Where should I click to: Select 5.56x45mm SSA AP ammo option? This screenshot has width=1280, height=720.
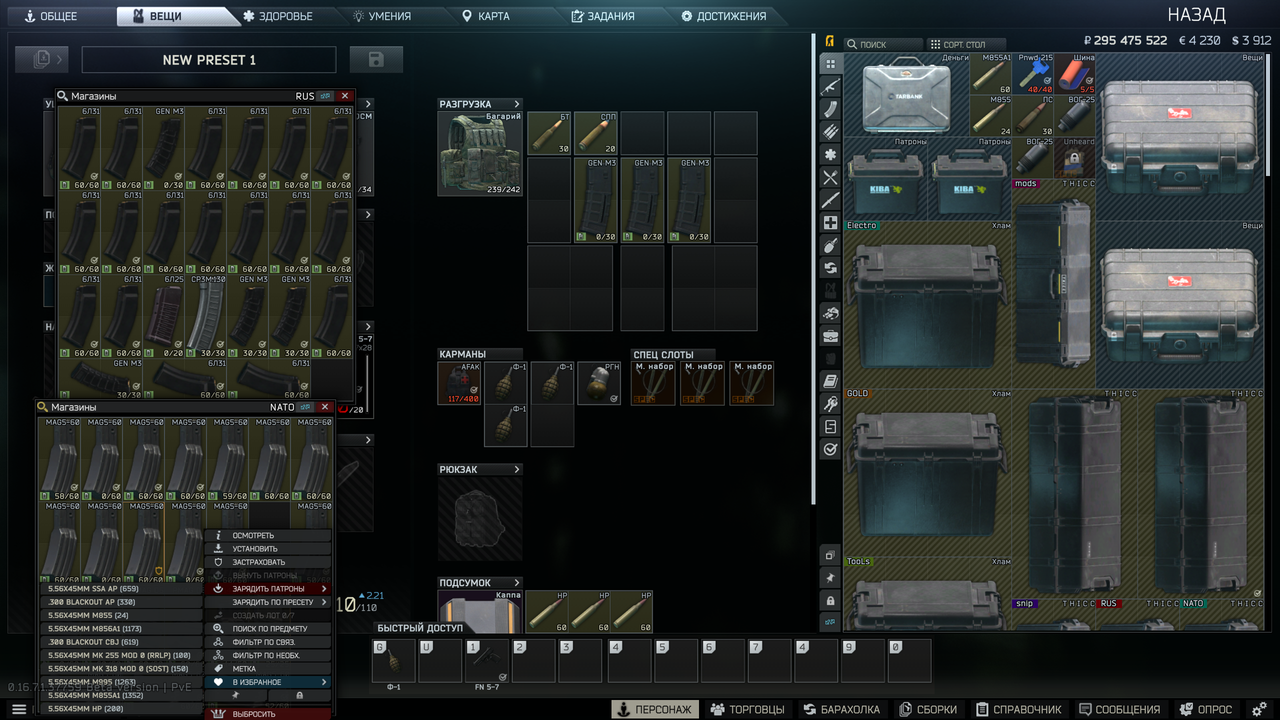click(121, 589)
